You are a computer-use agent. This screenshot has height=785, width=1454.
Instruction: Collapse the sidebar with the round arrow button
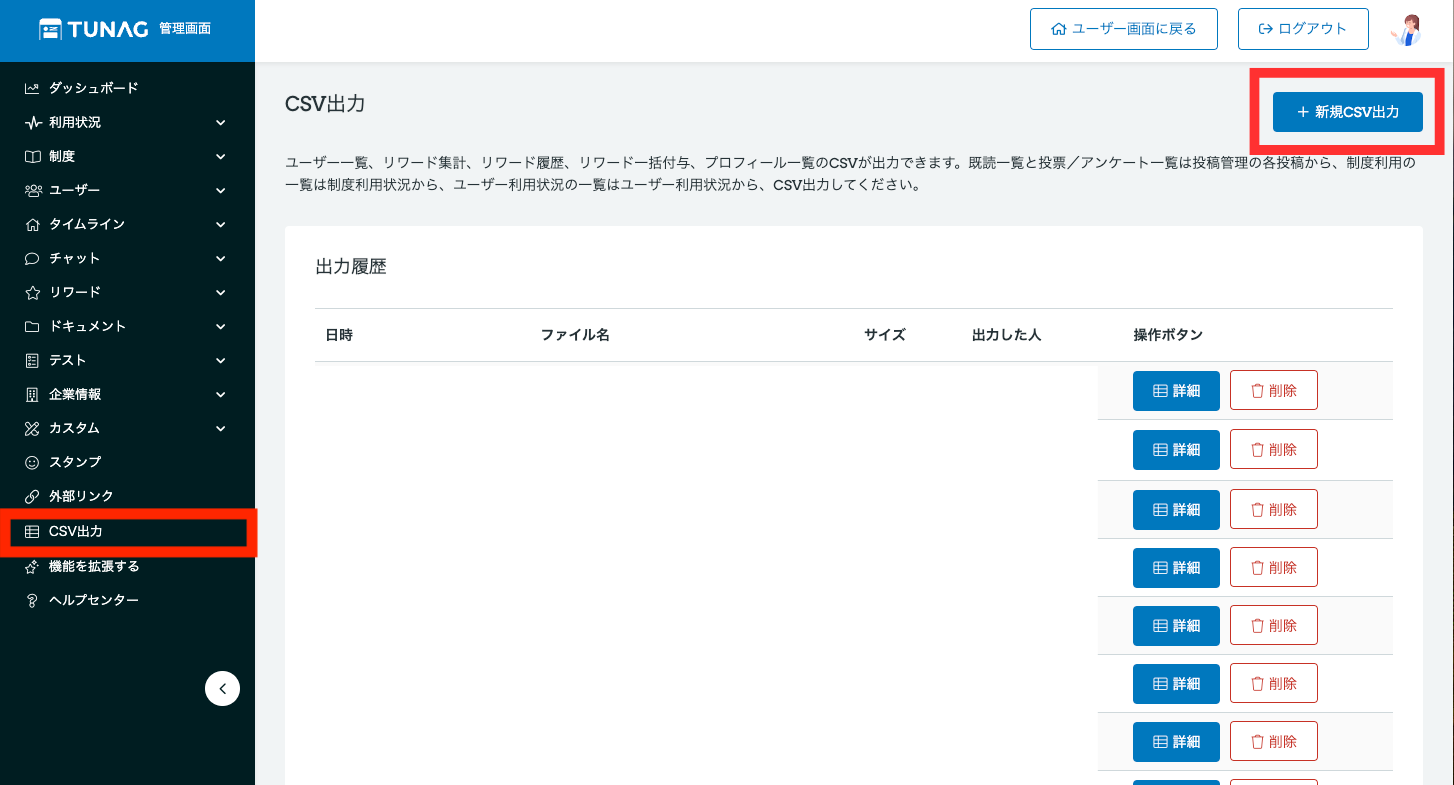coord(222,688)
